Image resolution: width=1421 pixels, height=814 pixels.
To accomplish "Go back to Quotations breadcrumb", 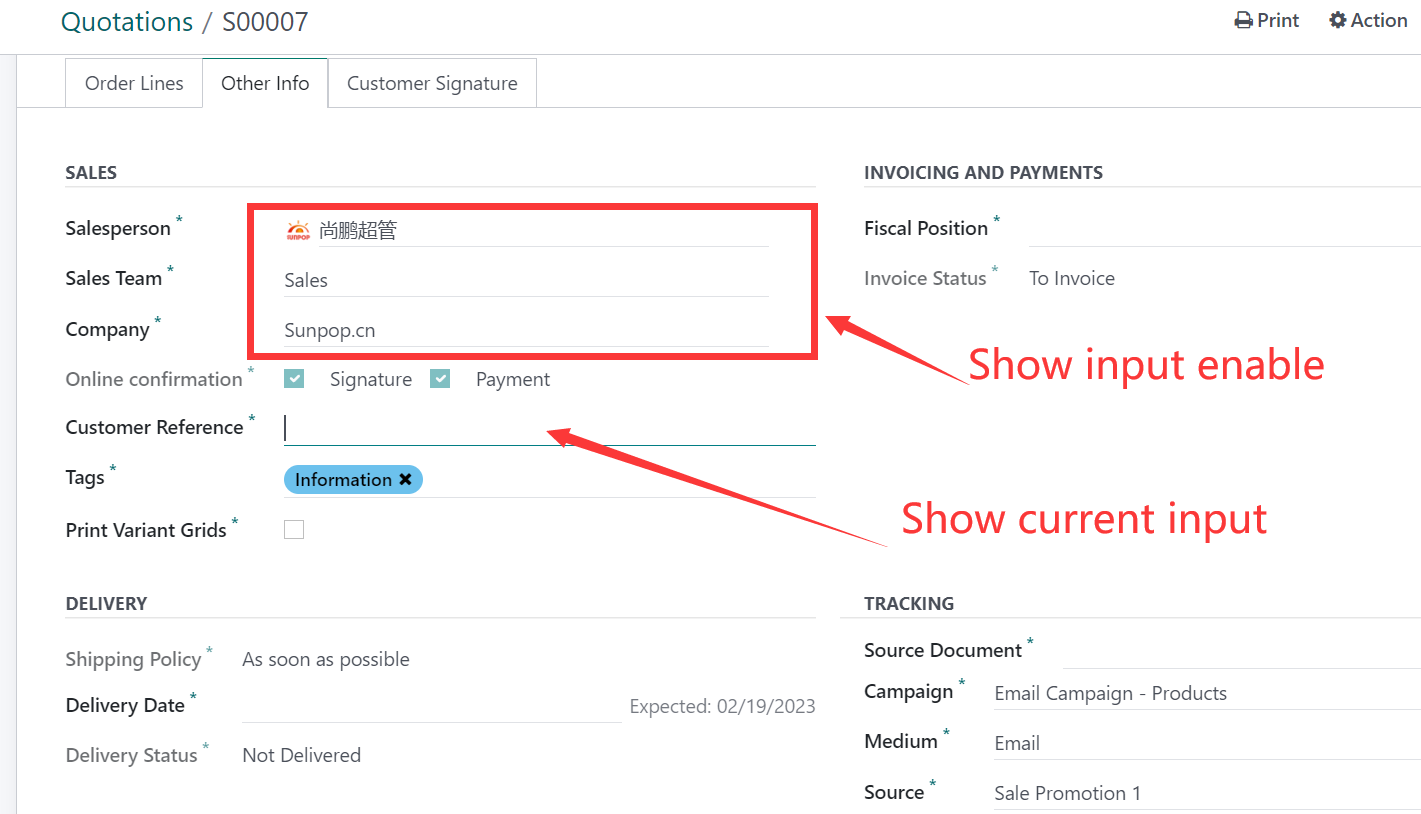I will [127, 22].
